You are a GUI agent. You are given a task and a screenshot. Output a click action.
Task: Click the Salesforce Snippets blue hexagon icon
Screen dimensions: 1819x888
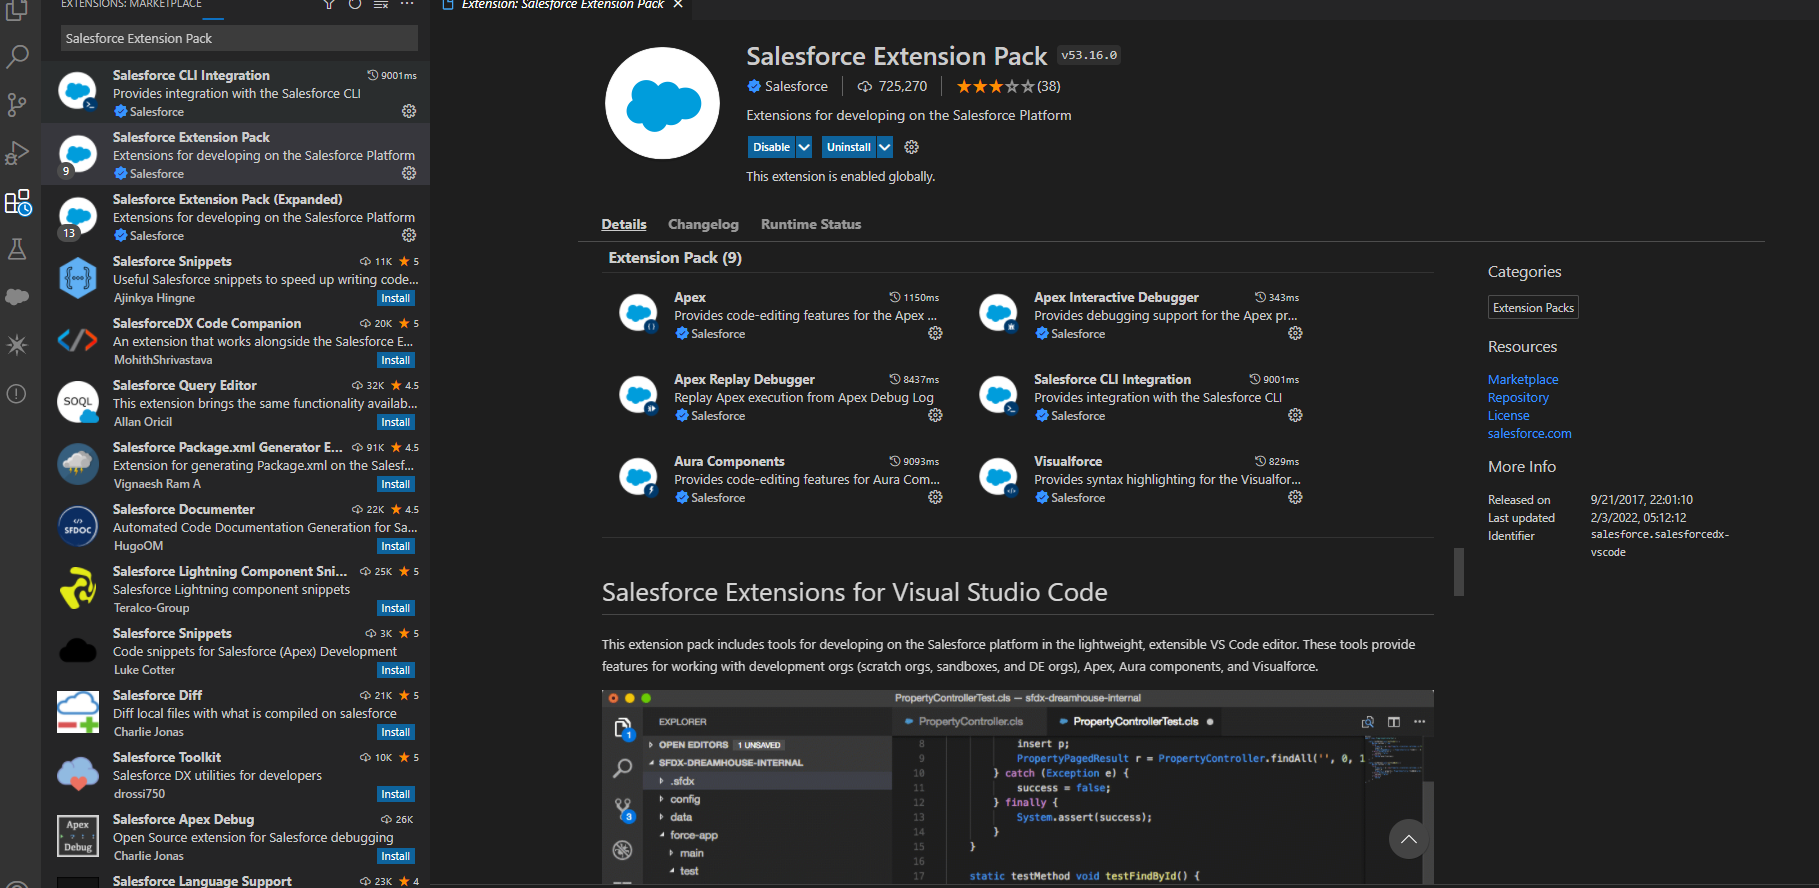(x=78, y=279)
